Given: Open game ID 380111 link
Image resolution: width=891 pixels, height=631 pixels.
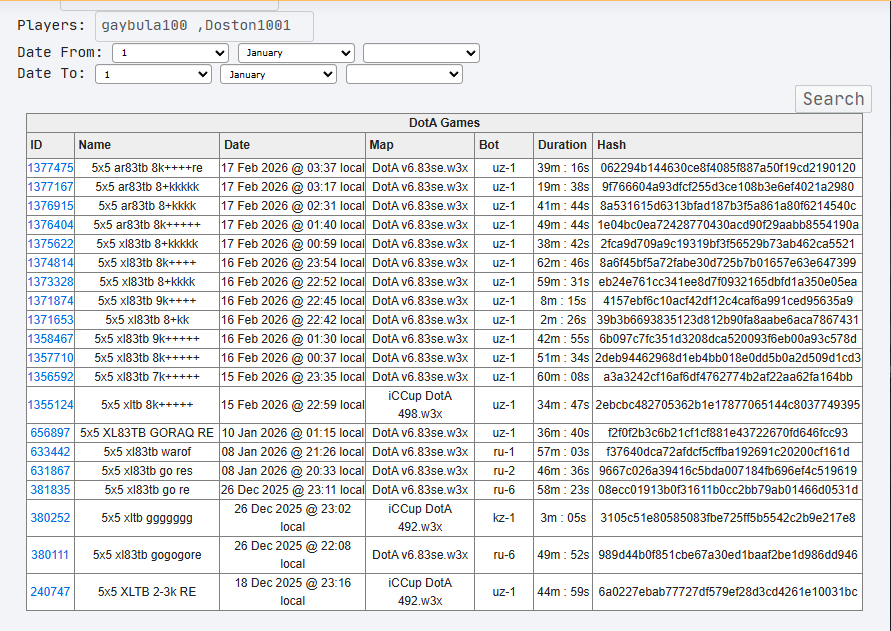Looking at the screenshot, I should click(x=50, y=555).
